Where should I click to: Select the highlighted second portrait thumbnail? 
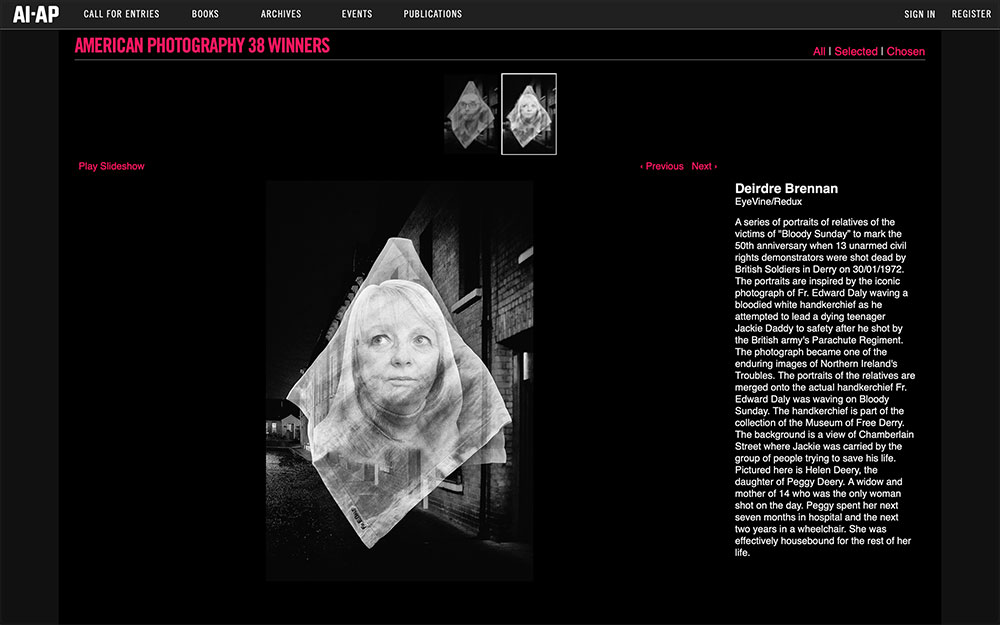pyautogui.click(x=529, y=114)
